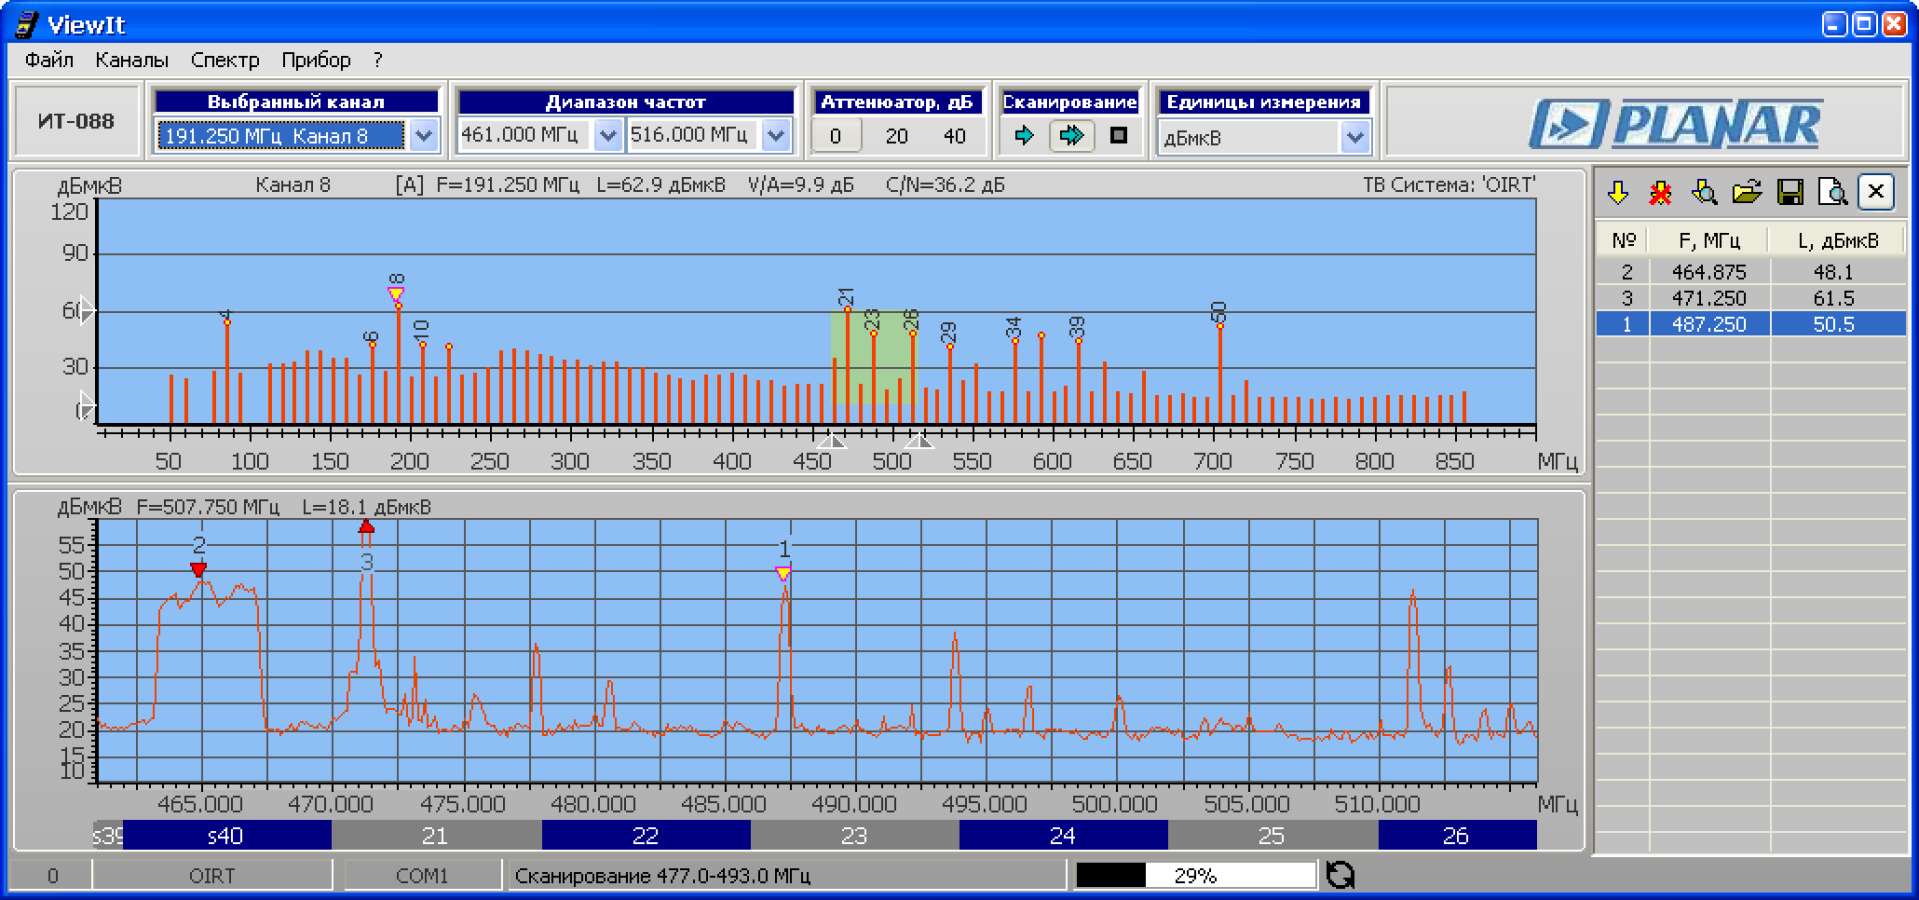Start single scan with single arrow icon
This screenshot has width=1919, height=900.
click(1024, 135)
